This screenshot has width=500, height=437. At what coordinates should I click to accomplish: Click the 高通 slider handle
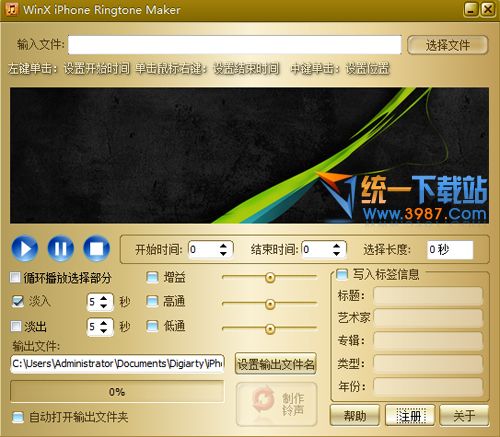(x=270, y=304)
